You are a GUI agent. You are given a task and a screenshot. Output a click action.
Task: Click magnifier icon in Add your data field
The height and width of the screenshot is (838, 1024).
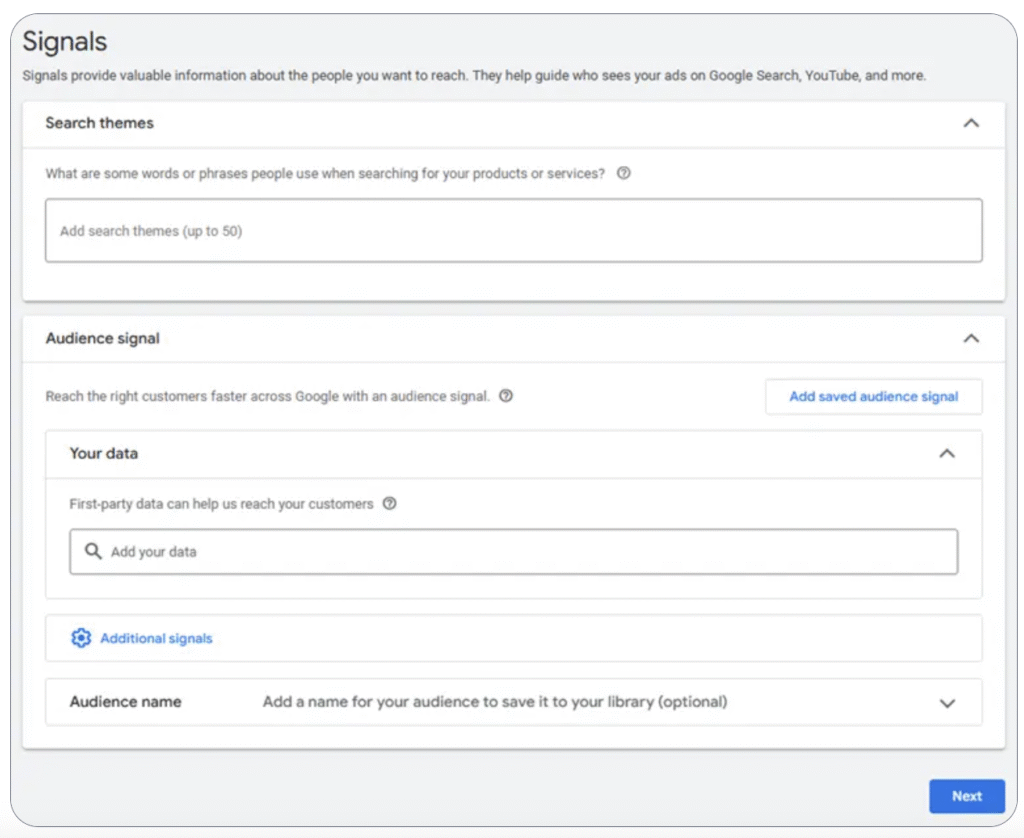[x=93, y=551]
